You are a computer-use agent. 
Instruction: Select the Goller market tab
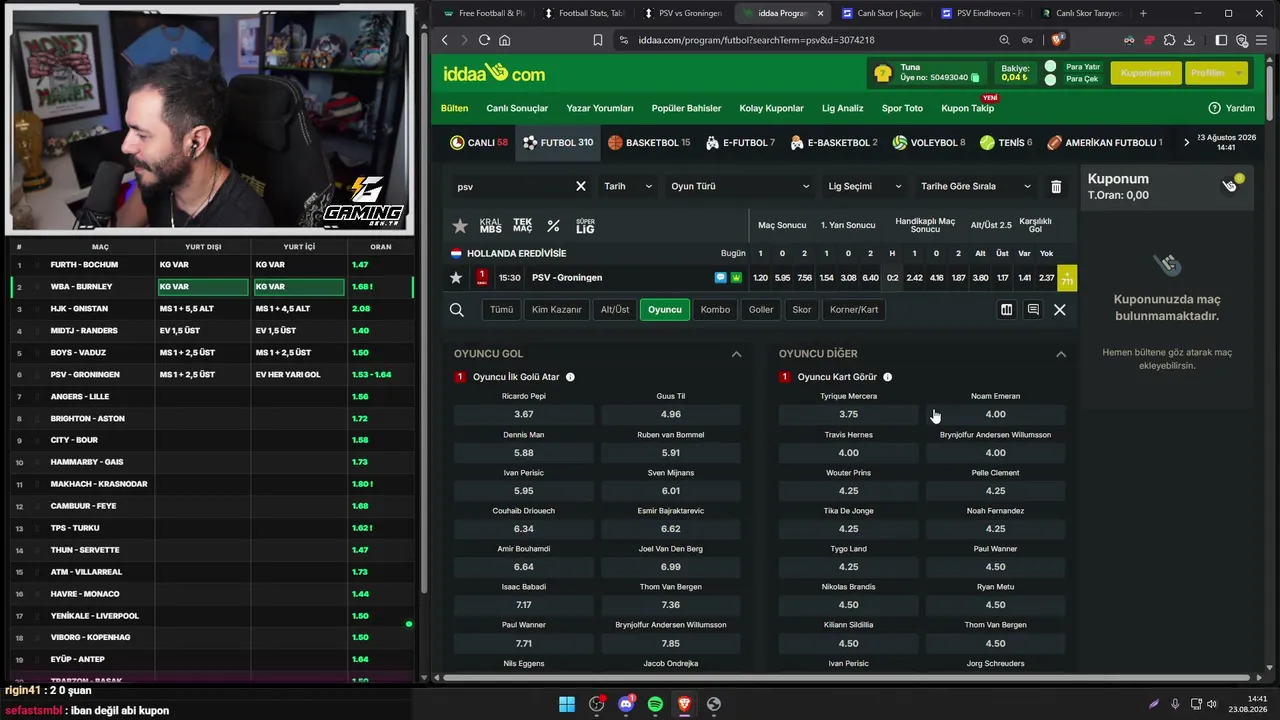pos(761,310)
